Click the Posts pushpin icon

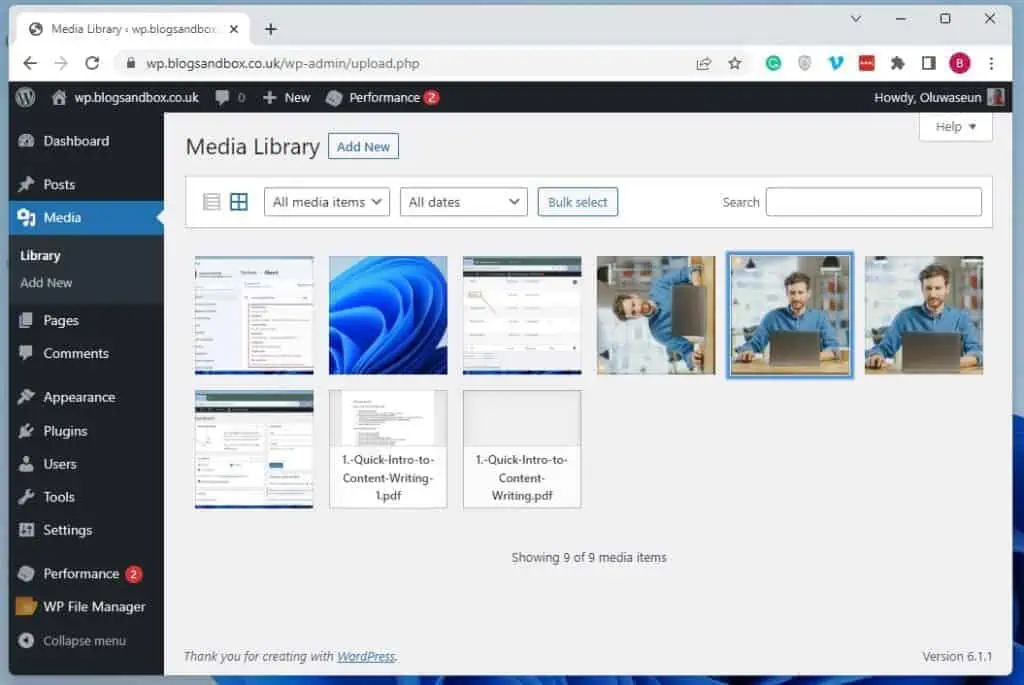tap(26, 184)
